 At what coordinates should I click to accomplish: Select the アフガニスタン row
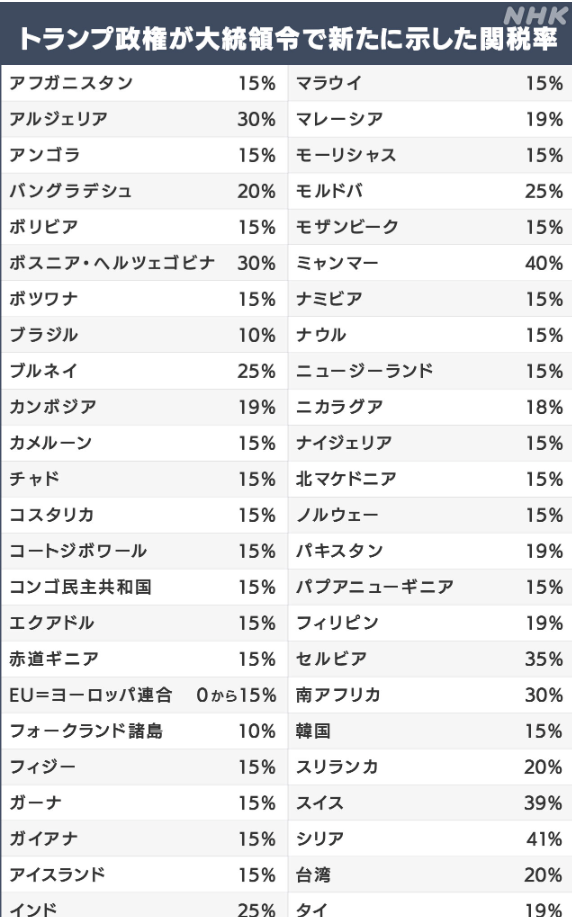point(144,83)
